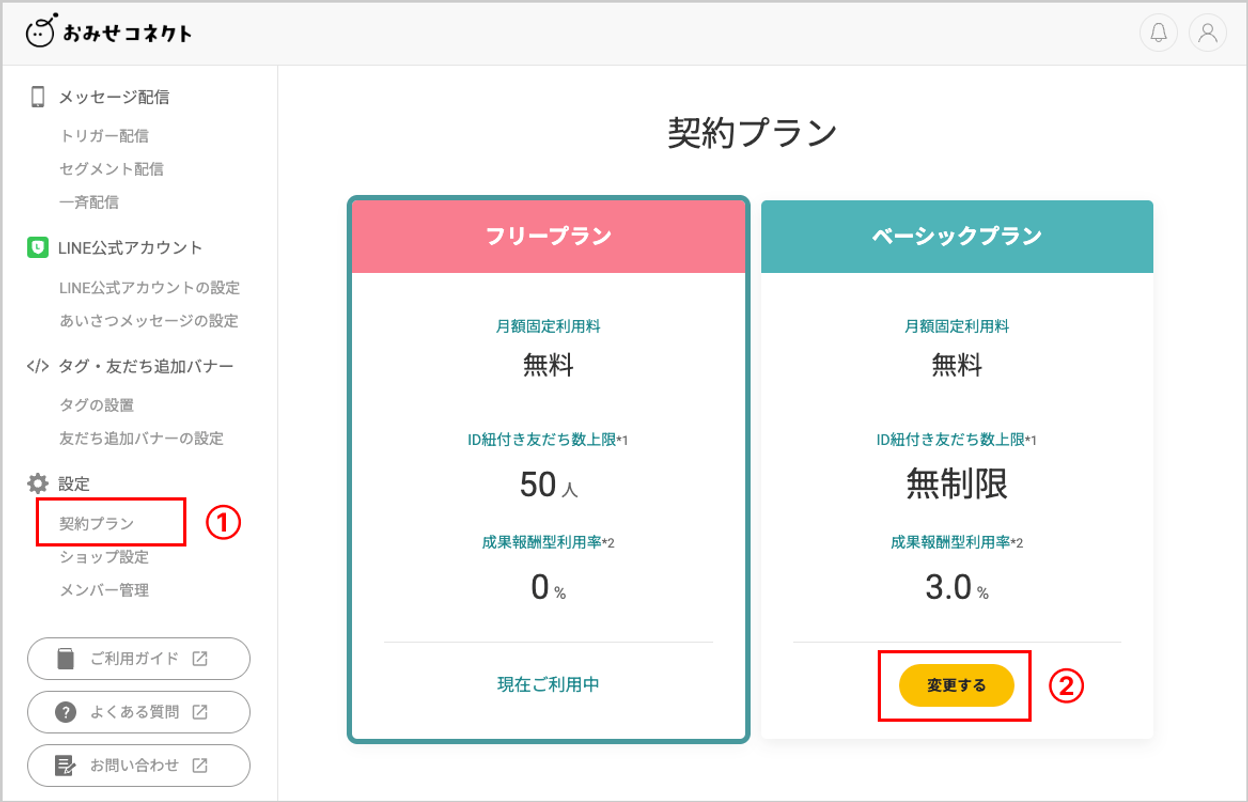Go to 一斉配信 page
The height and width of the screenshot is (802, 1248).
click(89, 202)
